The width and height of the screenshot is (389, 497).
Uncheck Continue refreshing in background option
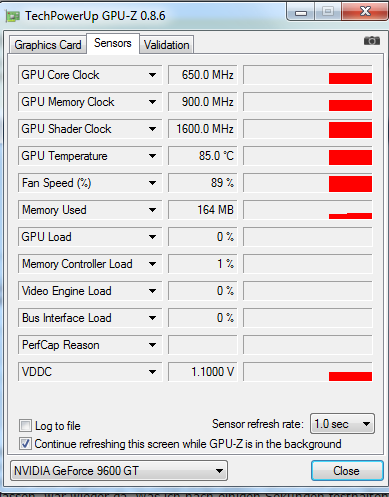coord(25,444)
